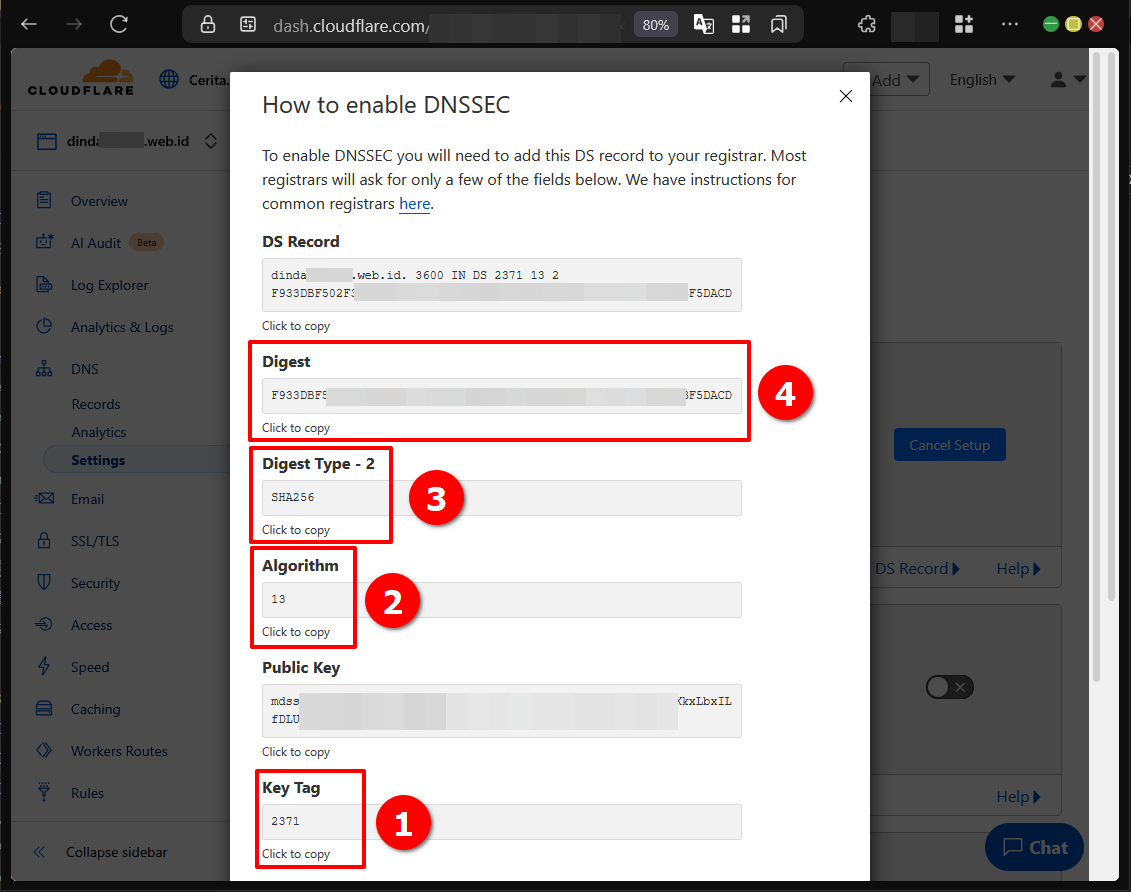Click the Email envelope icon
This screenshot has height=892, width=1131.
click(44, 498)
